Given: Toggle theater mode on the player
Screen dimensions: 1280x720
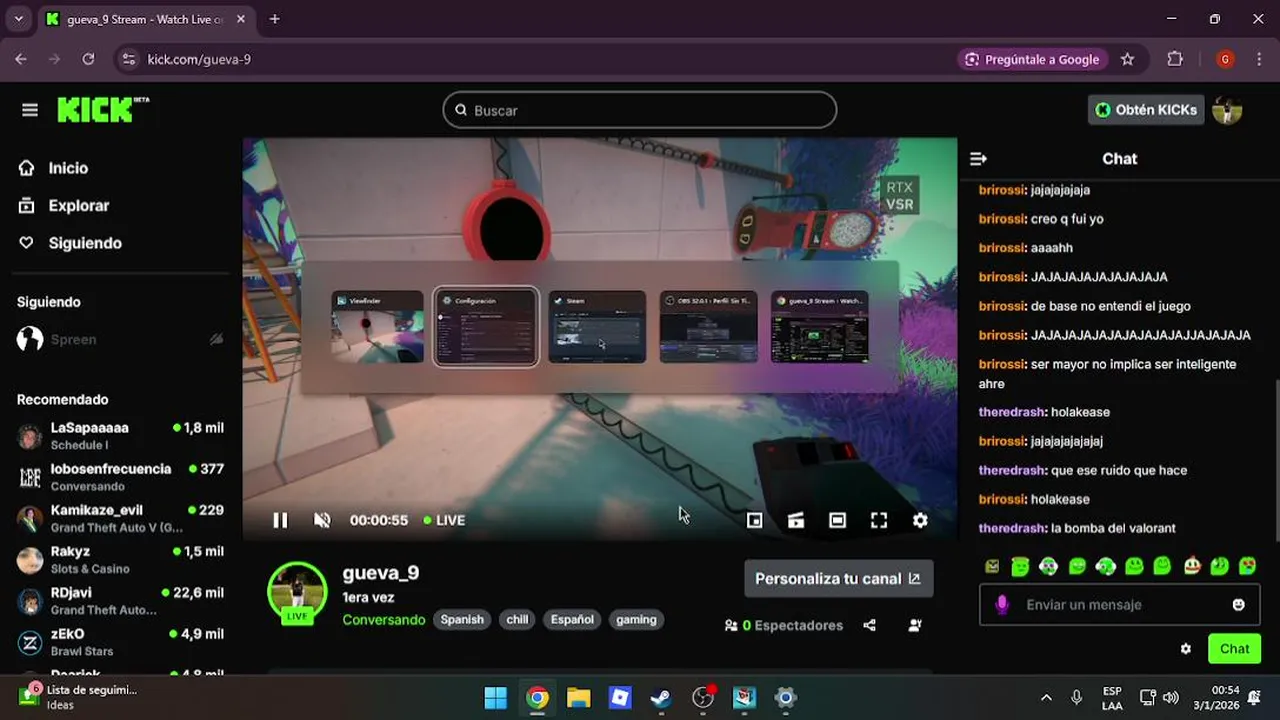Looking at the screenshot, I should point(838,520).
